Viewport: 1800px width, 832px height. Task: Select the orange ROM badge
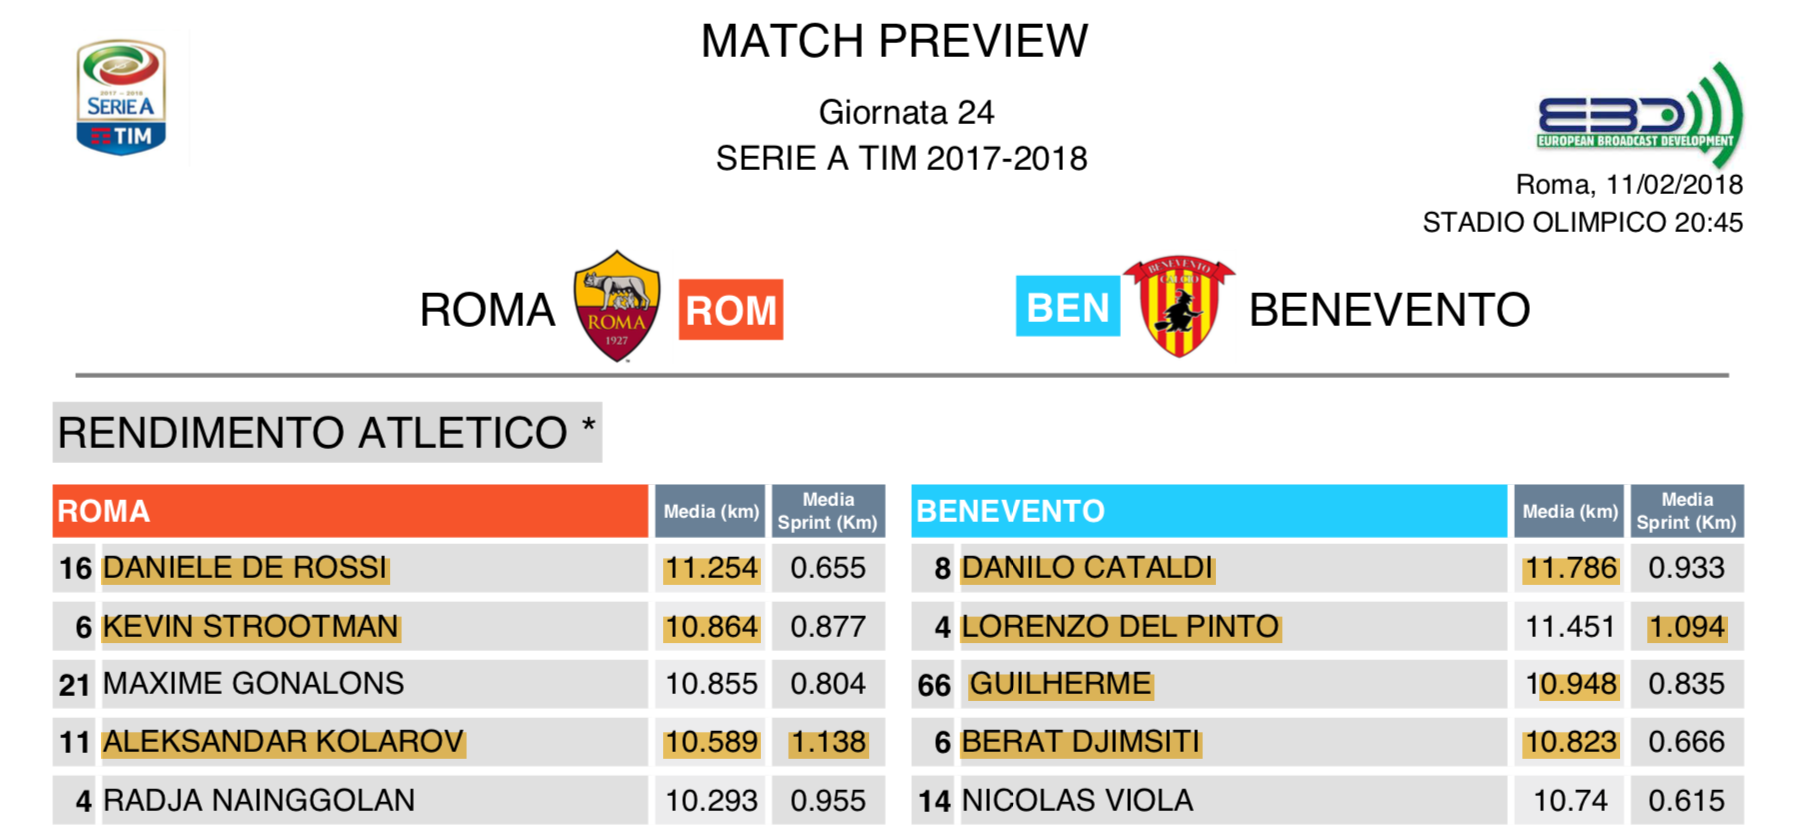pos(731,310)
